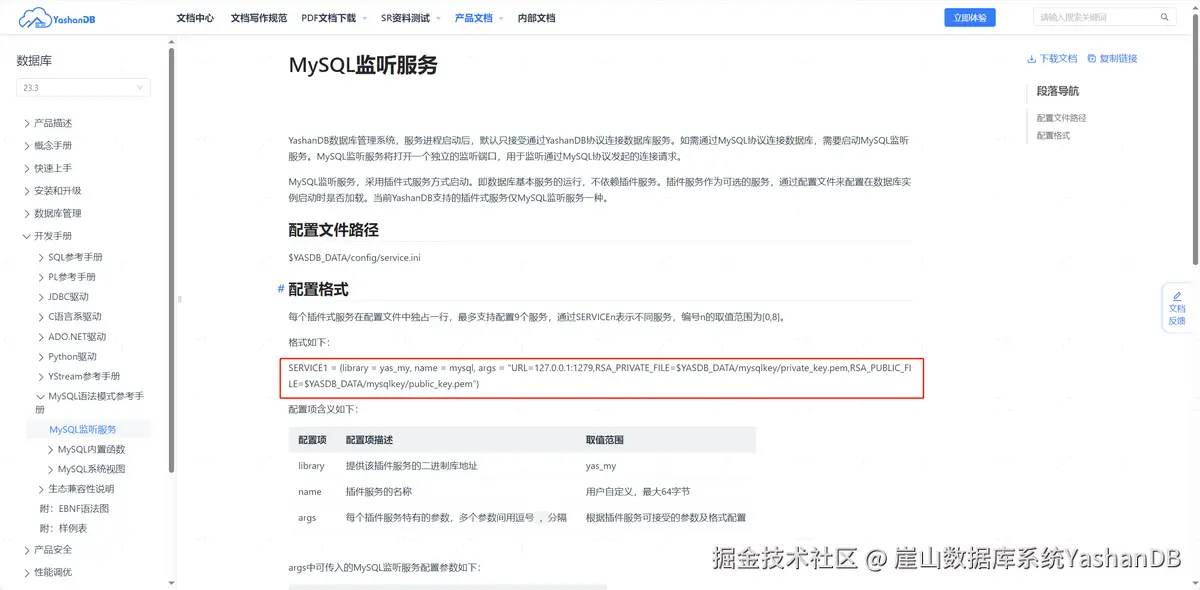The height and width of the screenshot is (590, 1200).
Task: Open the document feedback widget
Action: pos(1177,308)
